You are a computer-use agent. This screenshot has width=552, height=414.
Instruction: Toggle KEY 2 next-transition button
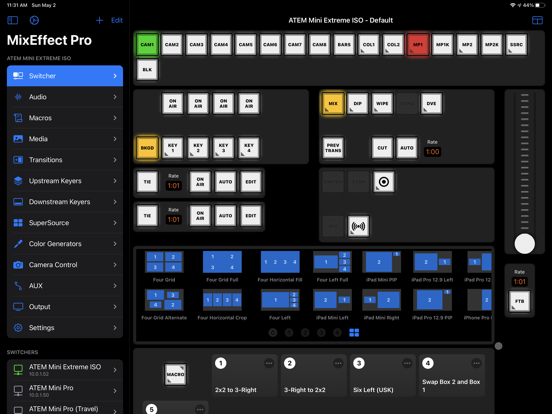pos(198,148)
